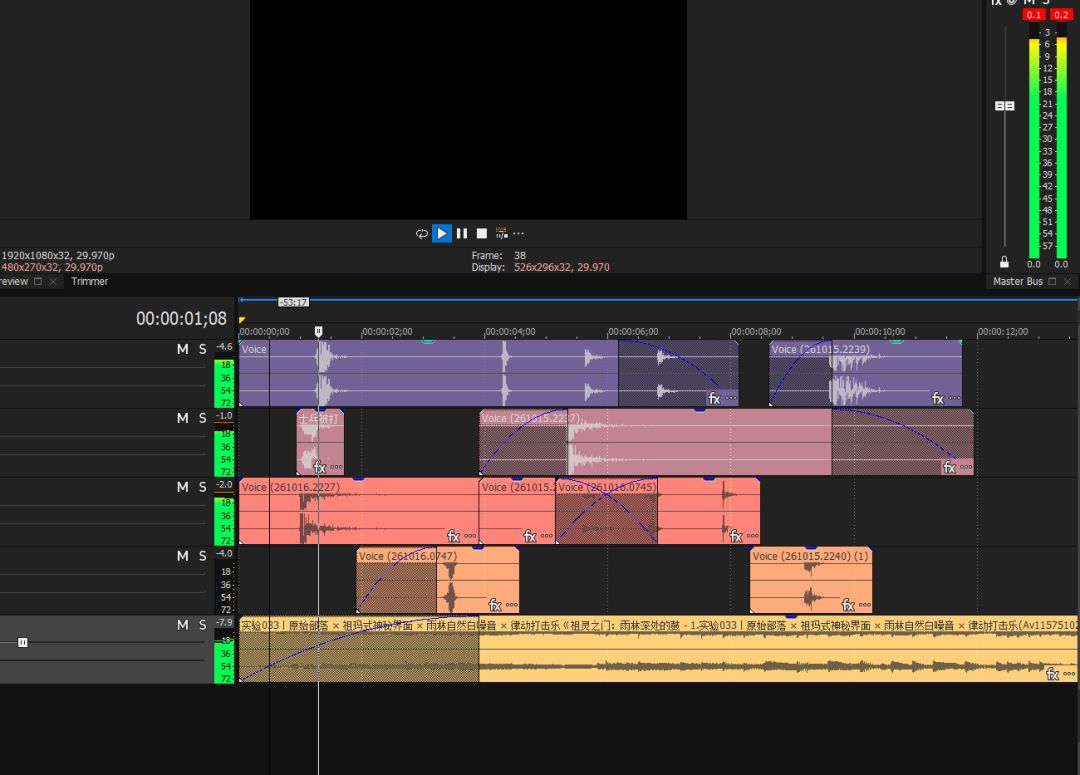Open the dots menu on Voice (261016.0747) clip

click(x=511, y=605)
